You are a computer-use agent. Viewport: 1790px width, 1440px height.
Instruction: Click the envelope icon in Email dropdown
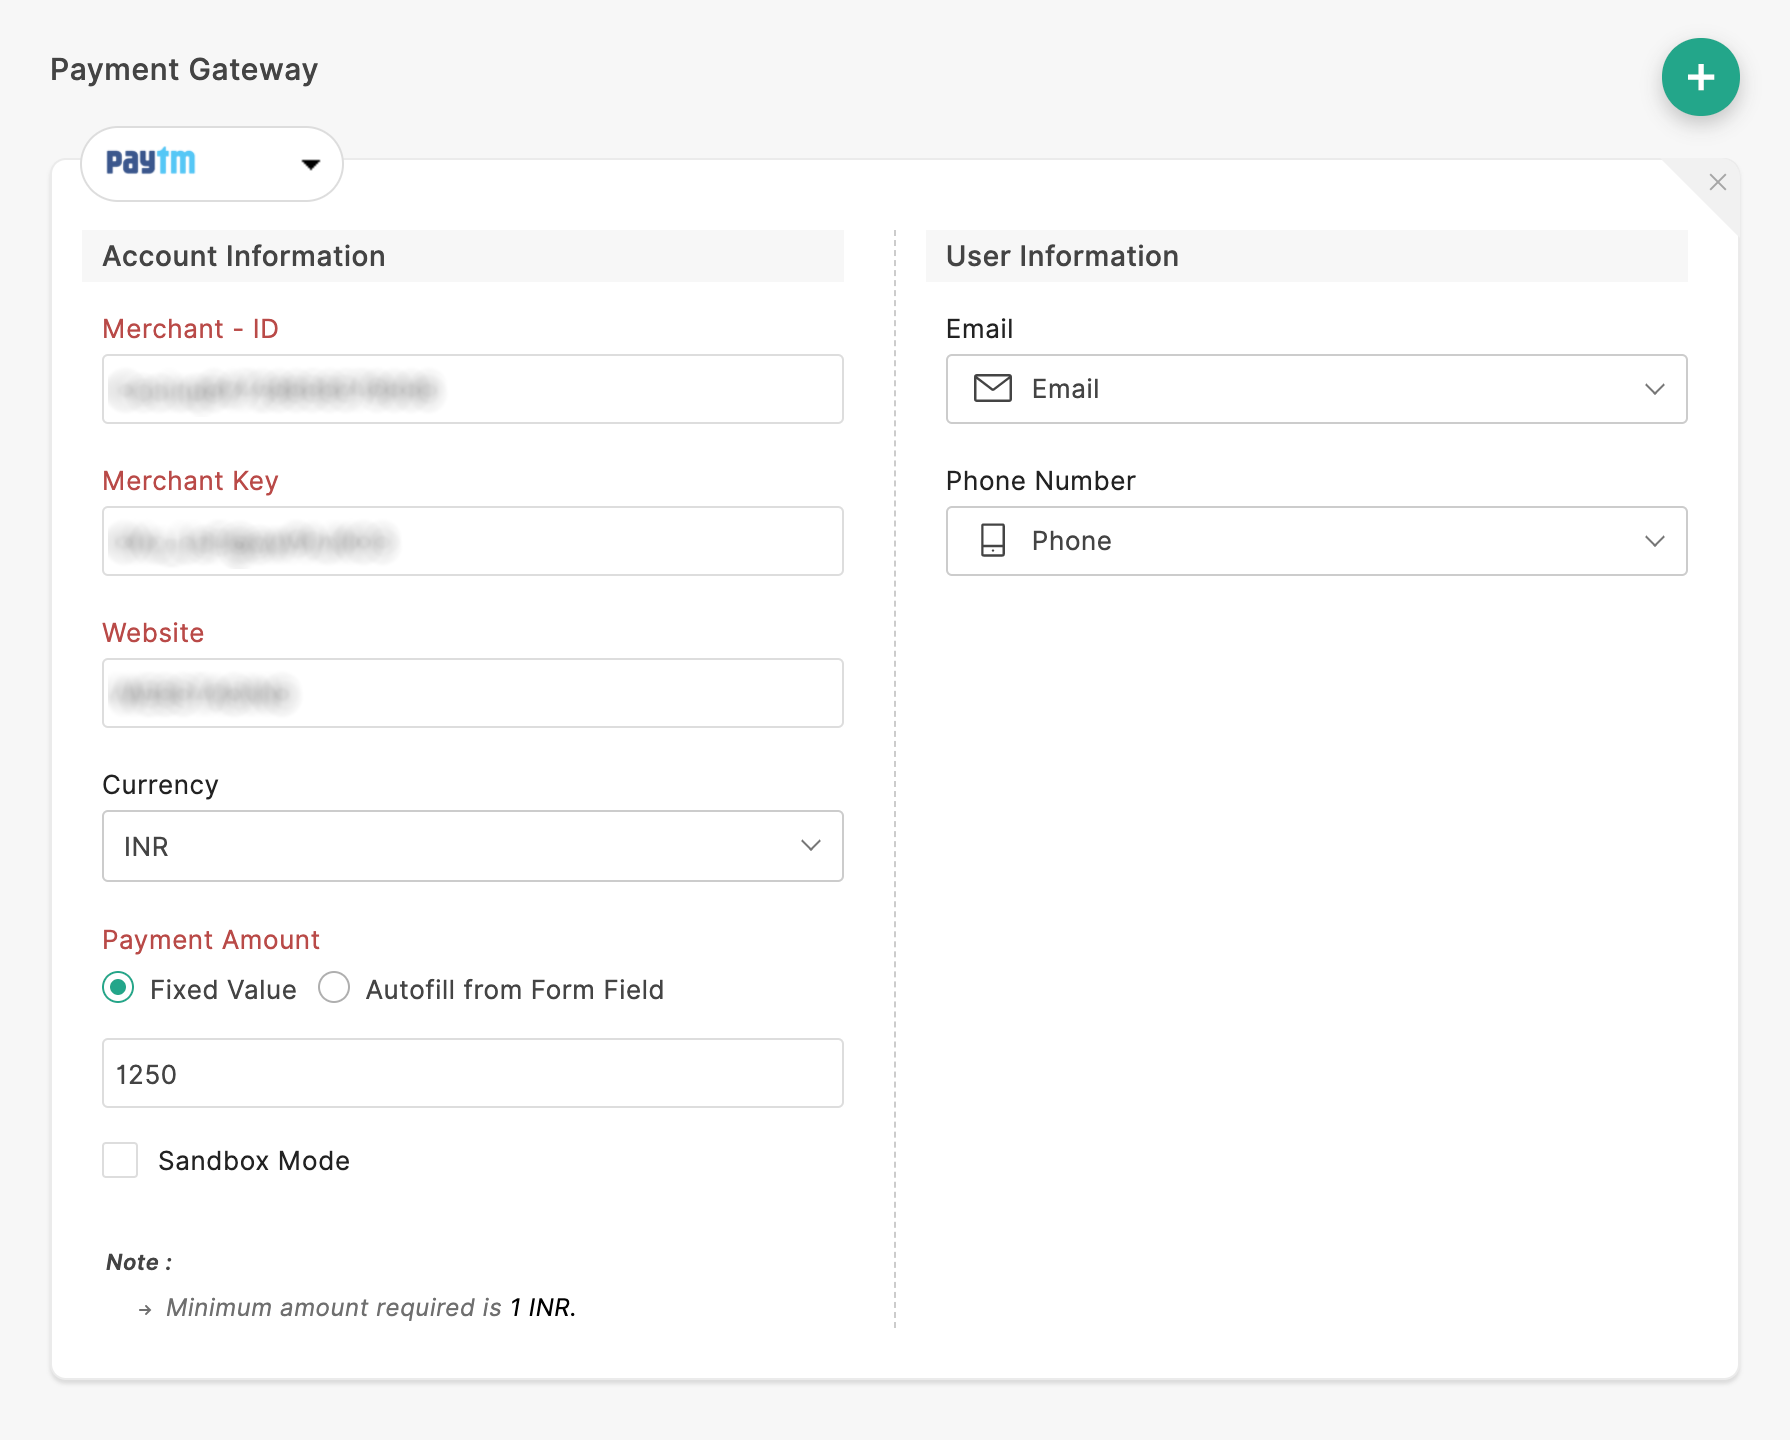(x=993, y=388)
